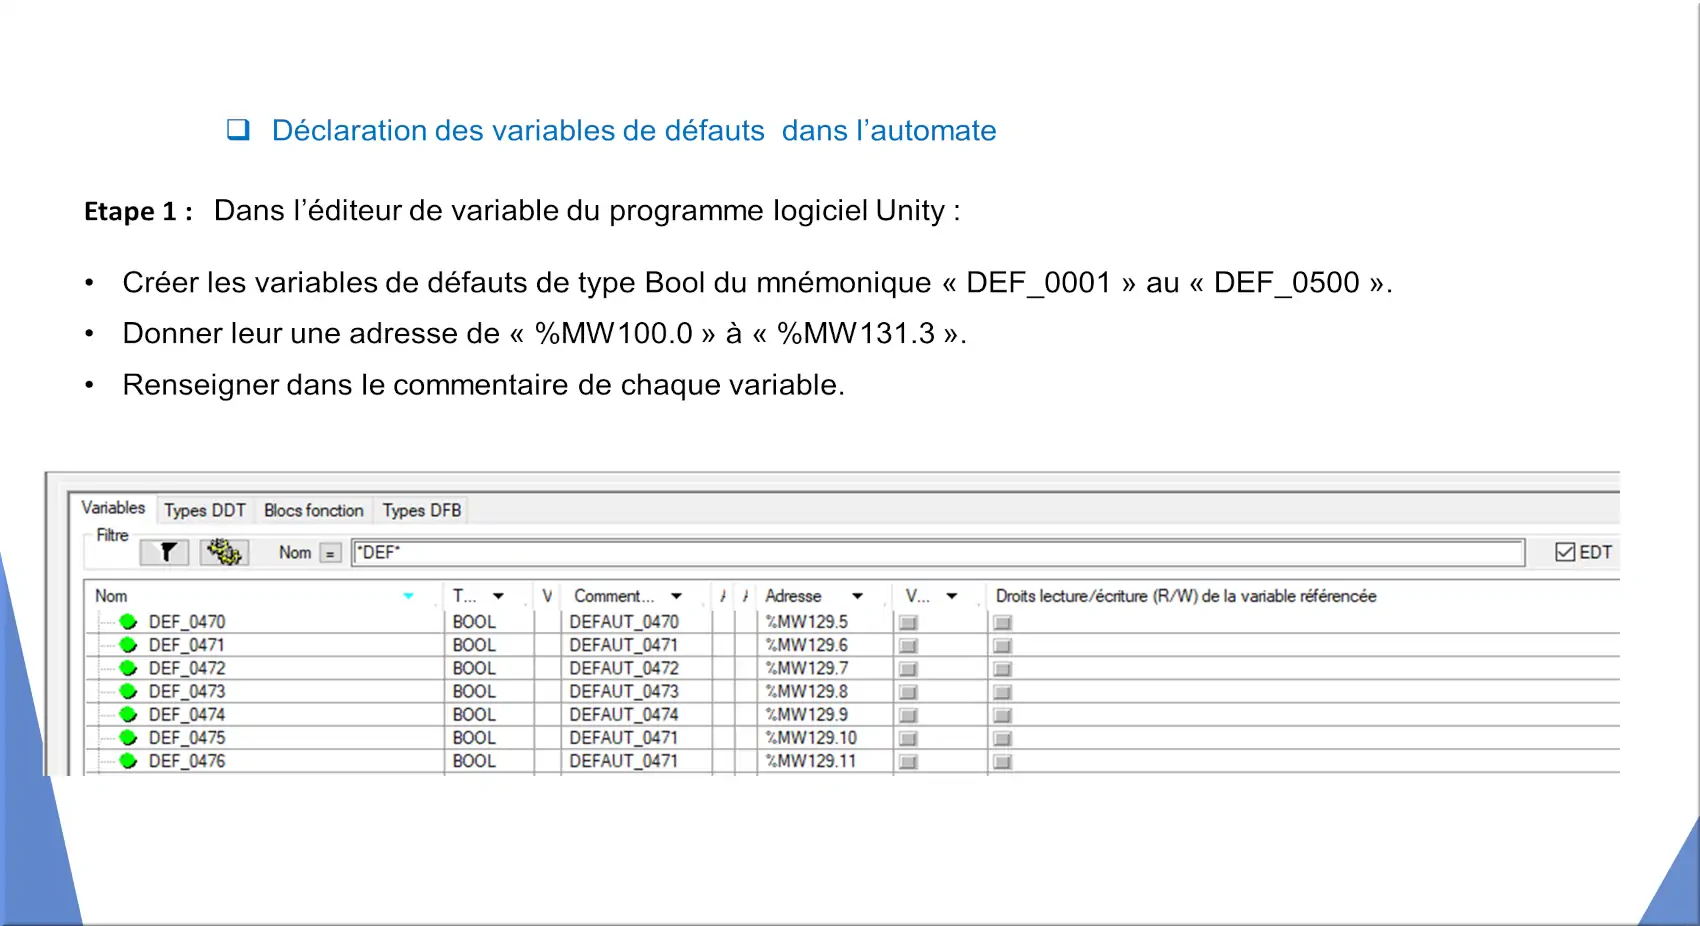Switch to the Variables tab
The height and width of the screenshot is (926, 1700).
pos(113,508)
